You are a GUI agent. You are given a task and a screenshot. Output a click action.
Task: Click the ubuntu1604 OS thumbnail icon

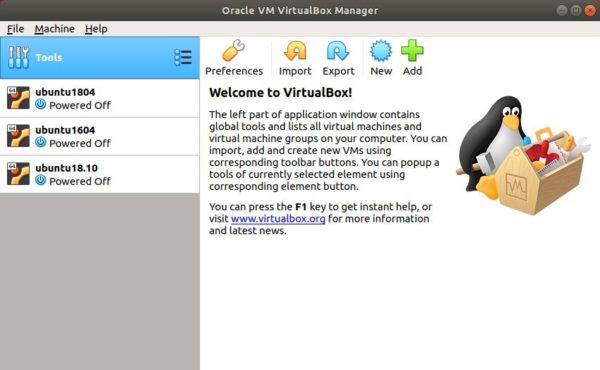(x=18, y=136)
